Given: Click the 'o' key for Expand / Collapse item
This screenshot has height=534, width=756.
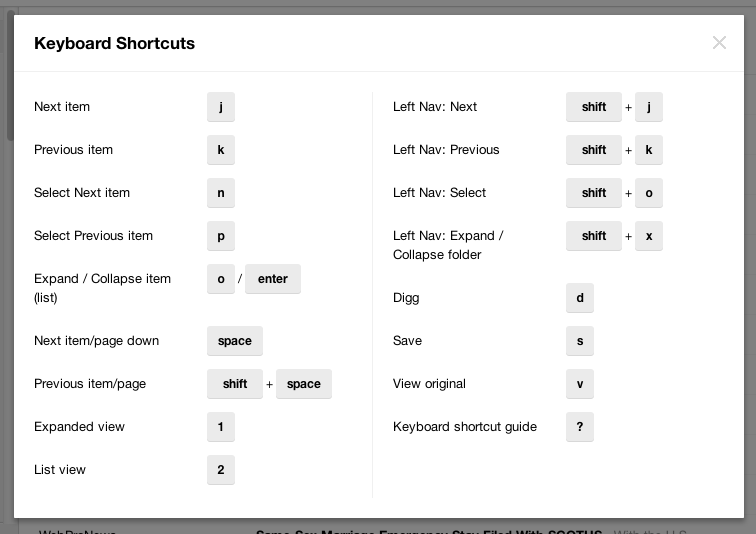Looking at the screenshot, I should 220,279.
